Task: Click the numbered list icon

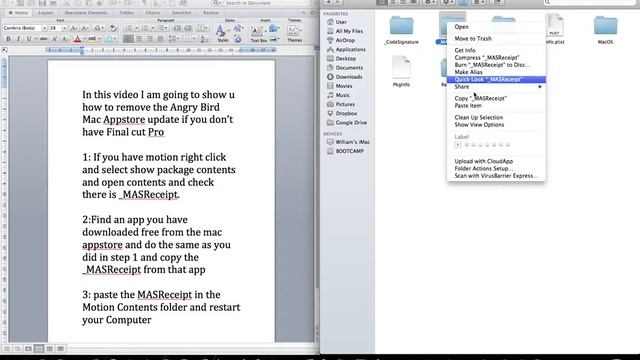Action: pos(146,28)
